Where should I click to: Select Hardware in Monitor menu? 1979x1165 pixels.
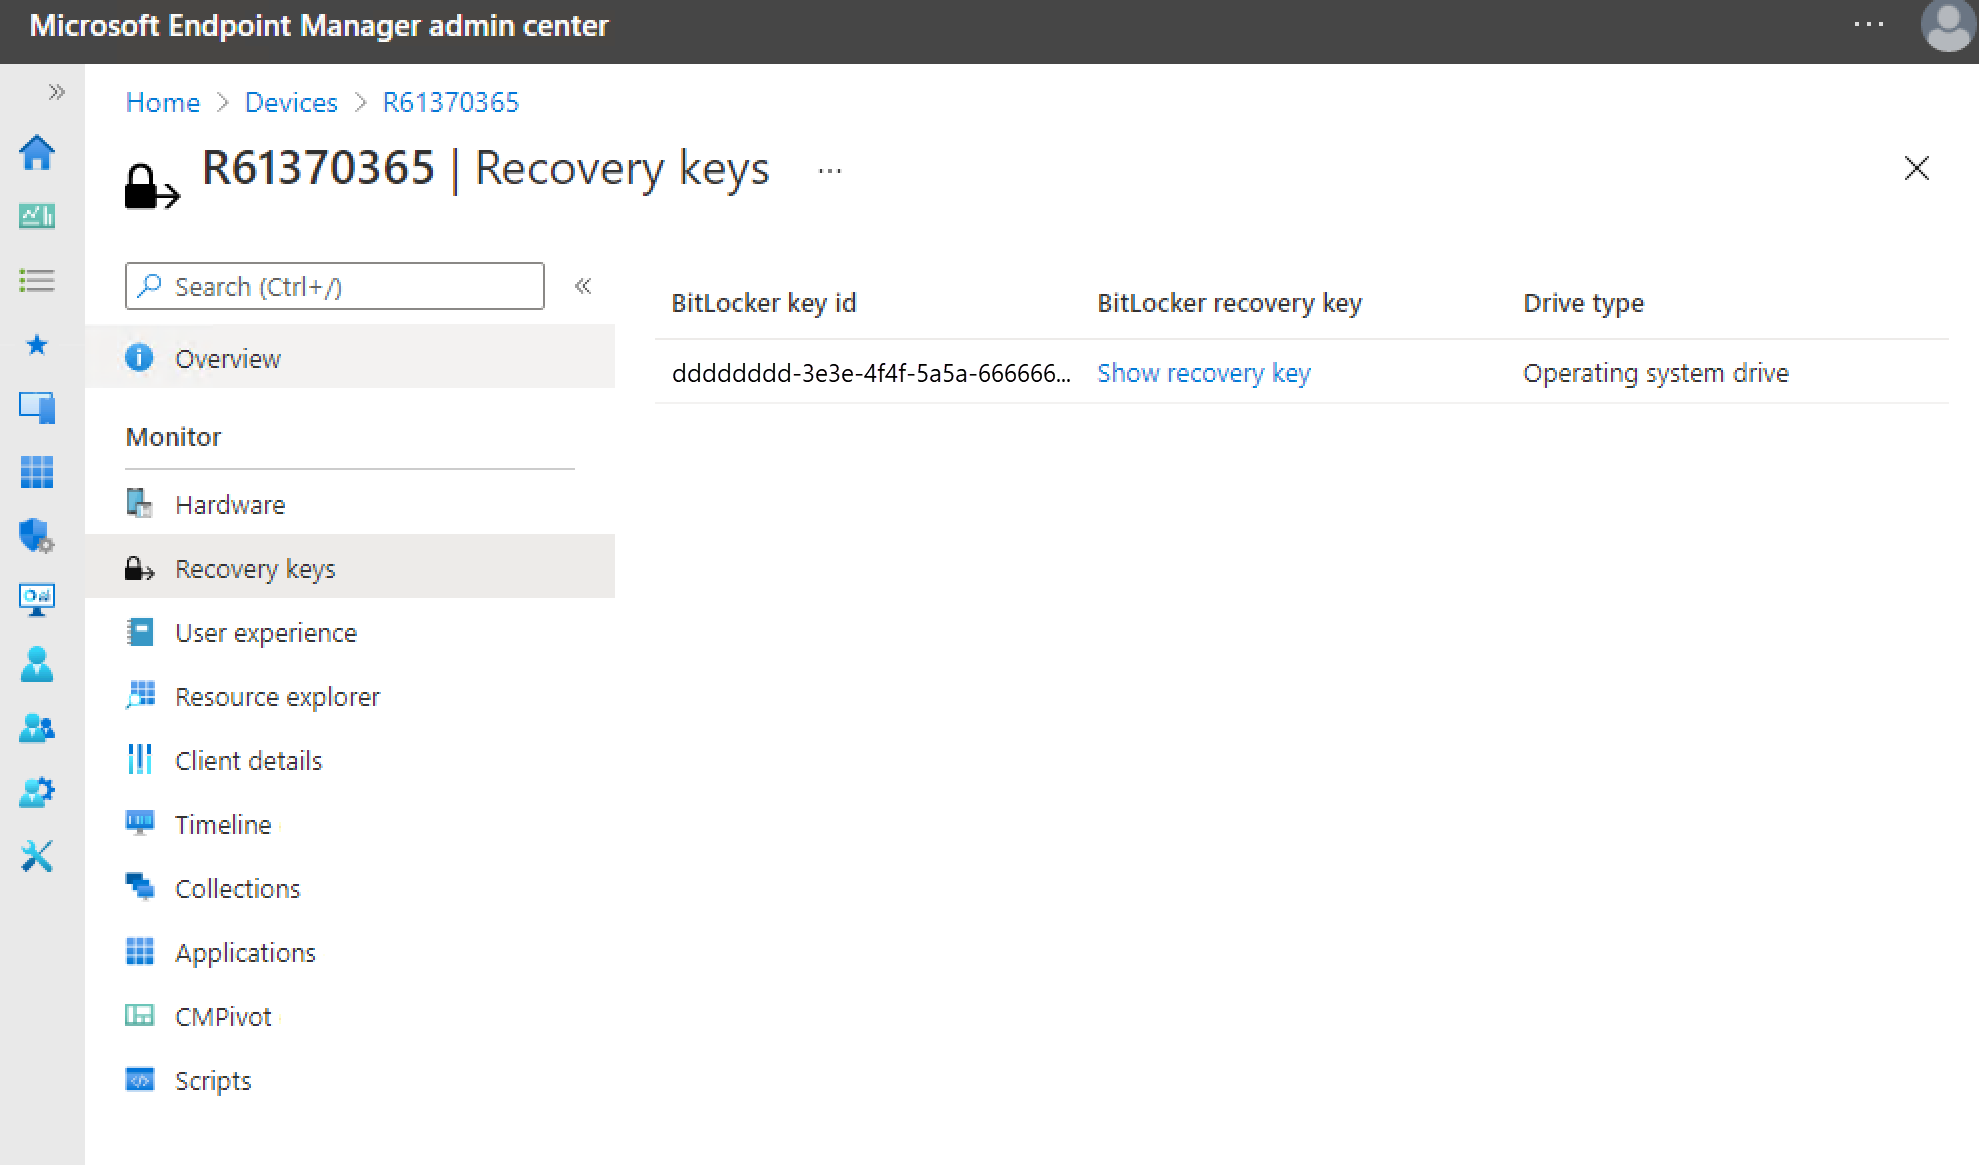(230, 505)
